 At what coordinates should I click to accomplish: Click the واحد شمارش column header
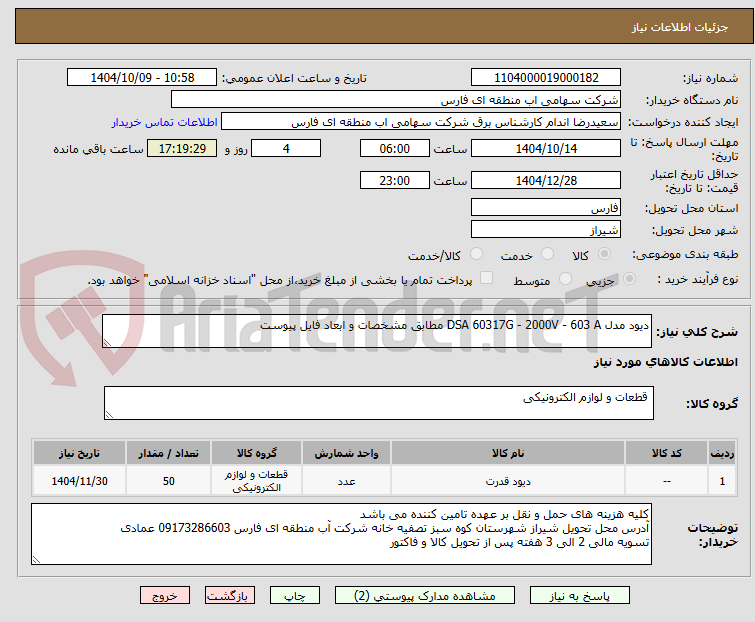[346, 453]
